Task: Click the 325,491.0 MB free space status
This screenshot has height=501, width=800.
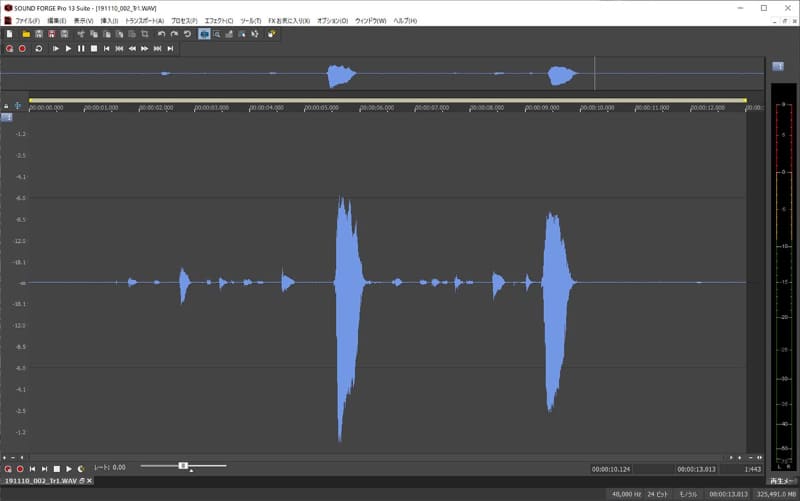Action: click(x=777, y=494)
